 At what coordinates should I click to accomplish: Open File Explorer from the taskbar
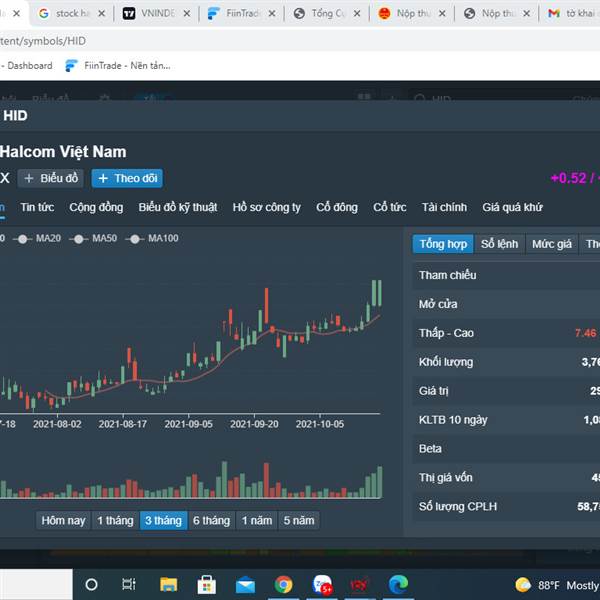click(x=168, y=585)
